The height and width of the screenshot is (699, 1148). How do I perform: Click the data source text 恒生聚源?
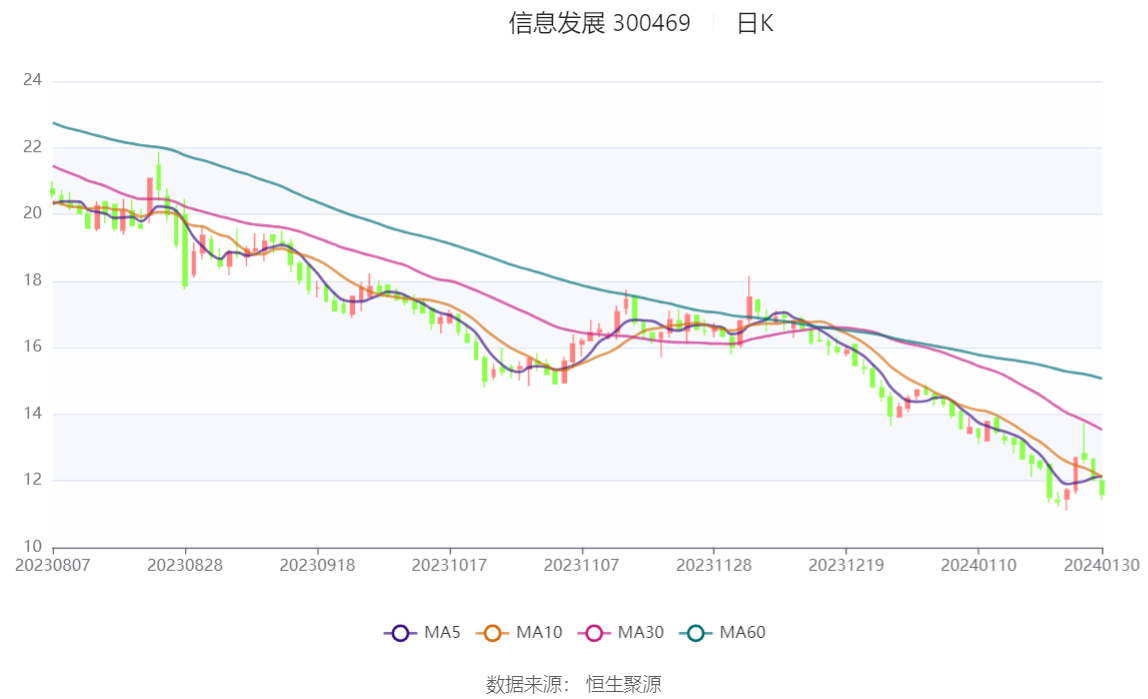624,684
